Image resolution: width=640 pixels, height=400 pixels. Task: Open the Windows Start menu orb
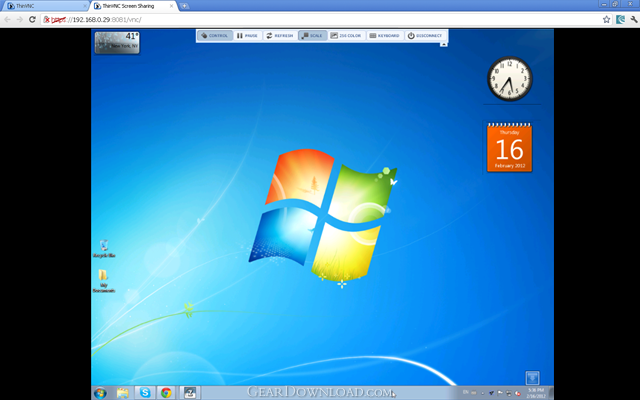pos(100,393)
